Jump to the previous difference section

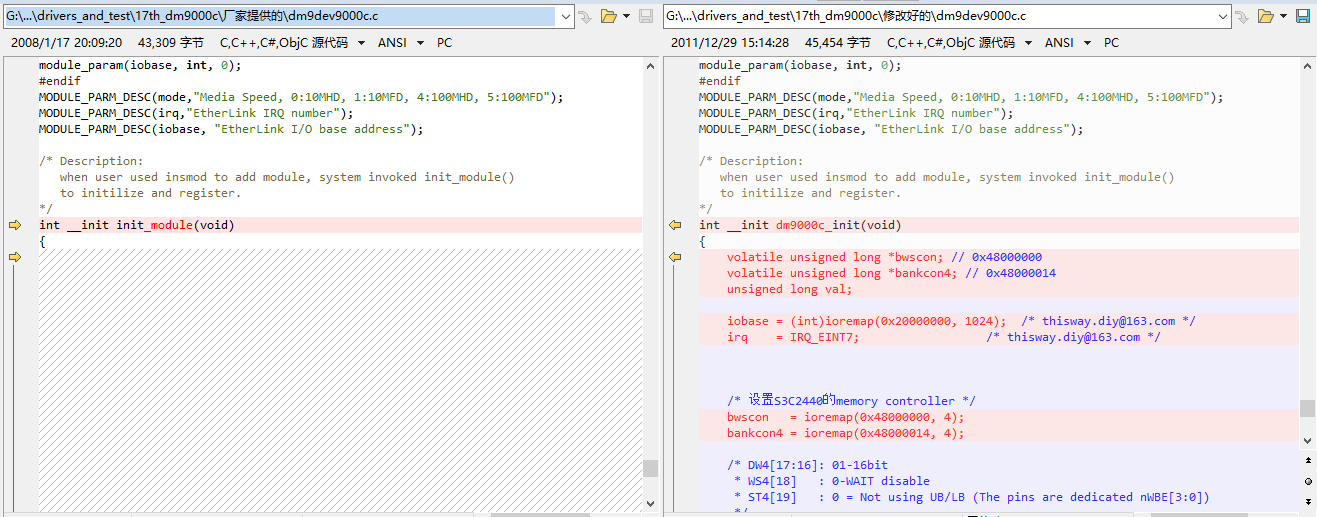tap(1308, 460)
